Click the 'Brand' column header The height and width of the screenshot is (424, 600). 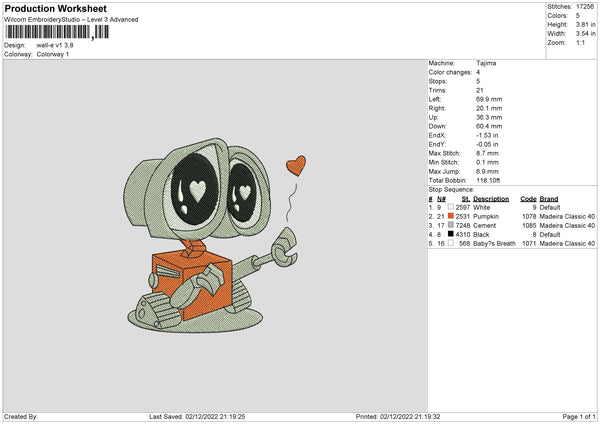tap(549, 199)
